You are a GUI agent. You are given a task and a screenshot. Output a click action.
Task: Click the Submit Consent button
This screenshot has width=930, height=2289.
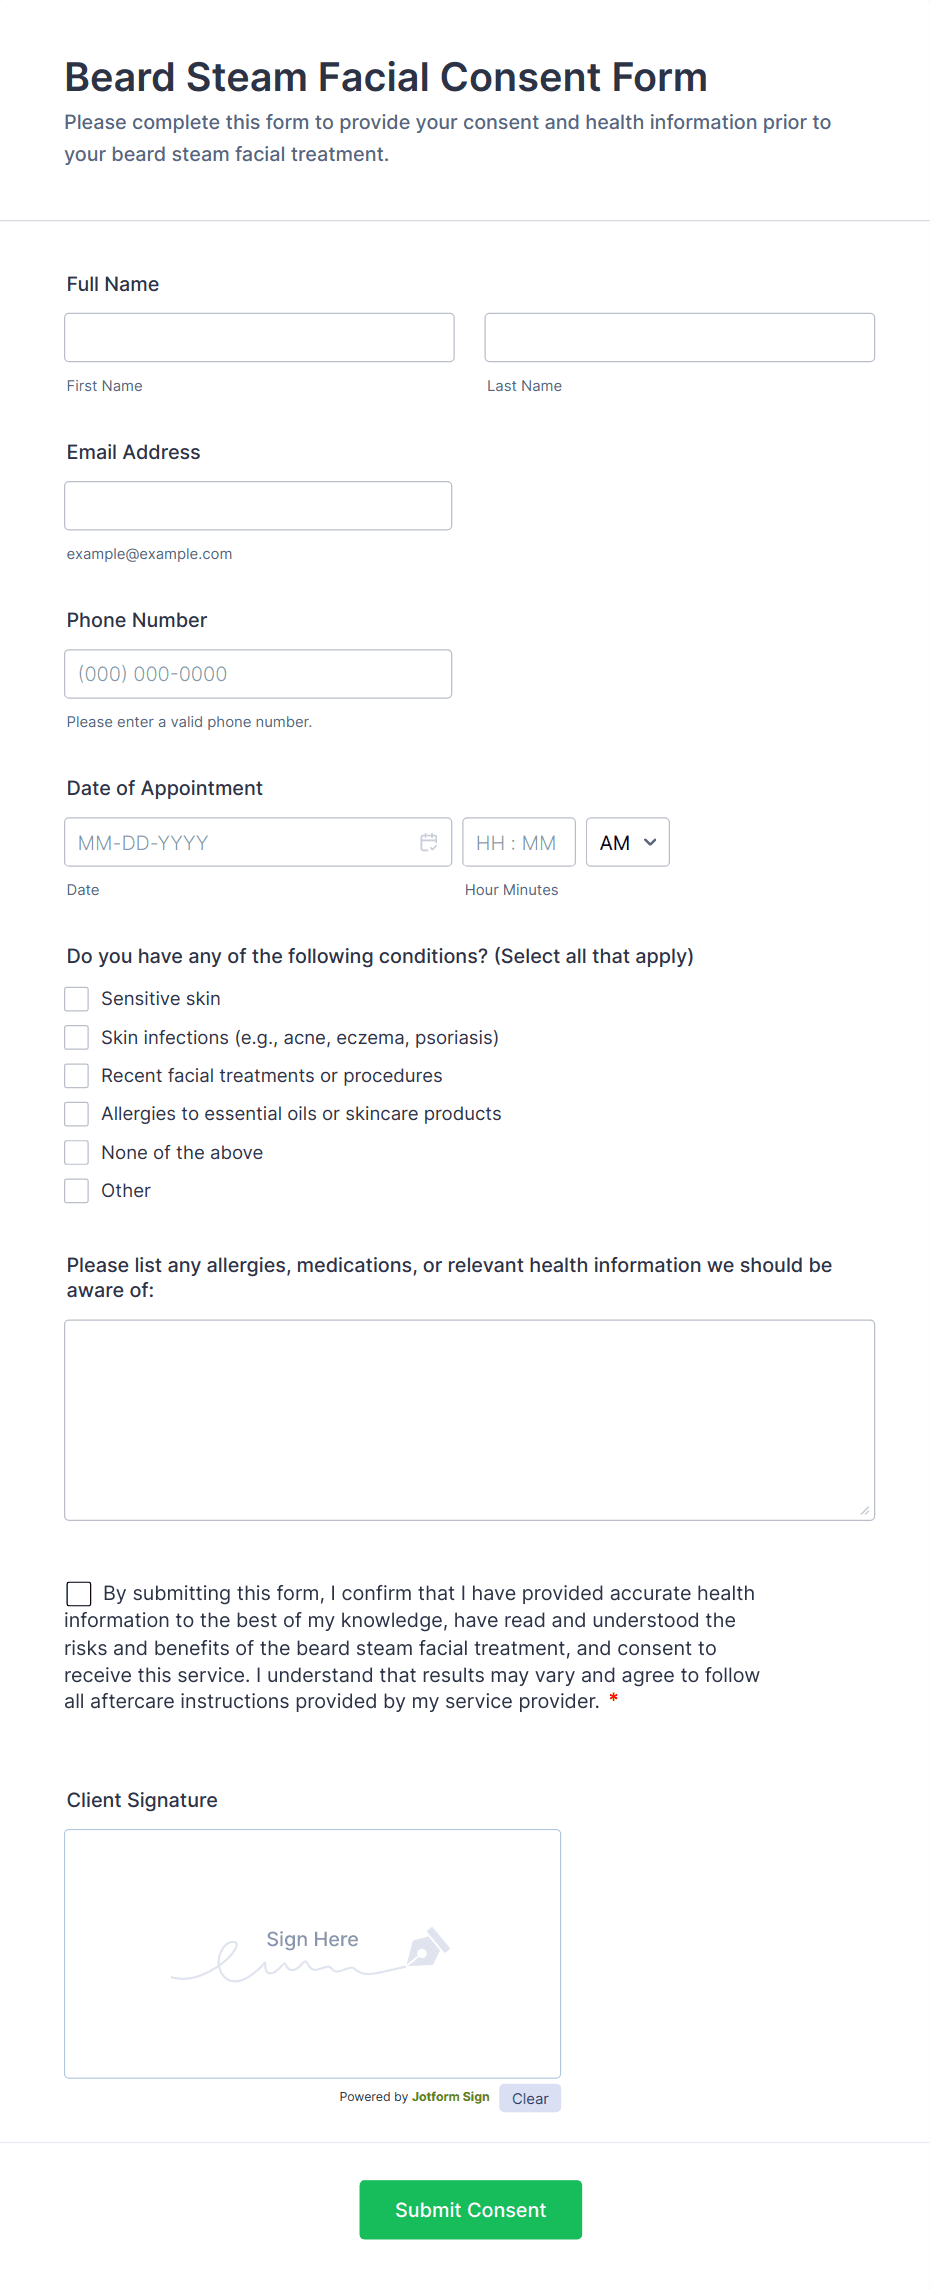(x=471, y=2210)
